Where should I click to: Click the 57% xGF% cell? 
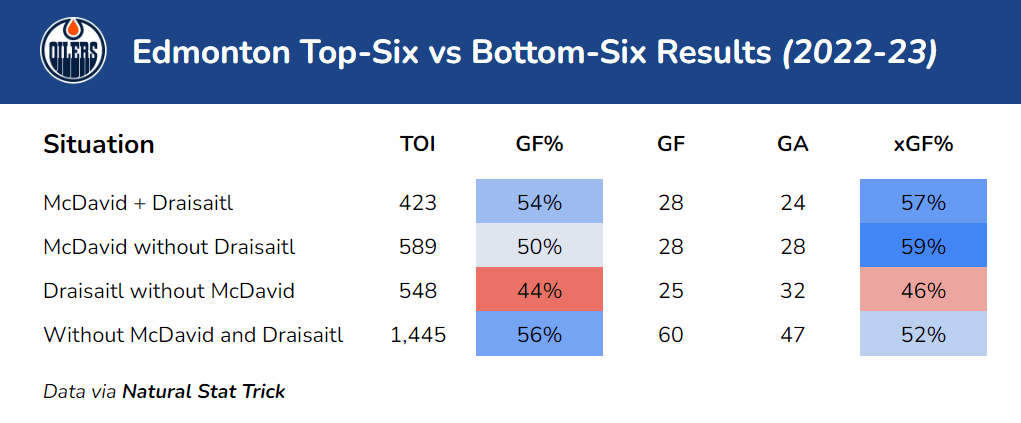(922, 203)
